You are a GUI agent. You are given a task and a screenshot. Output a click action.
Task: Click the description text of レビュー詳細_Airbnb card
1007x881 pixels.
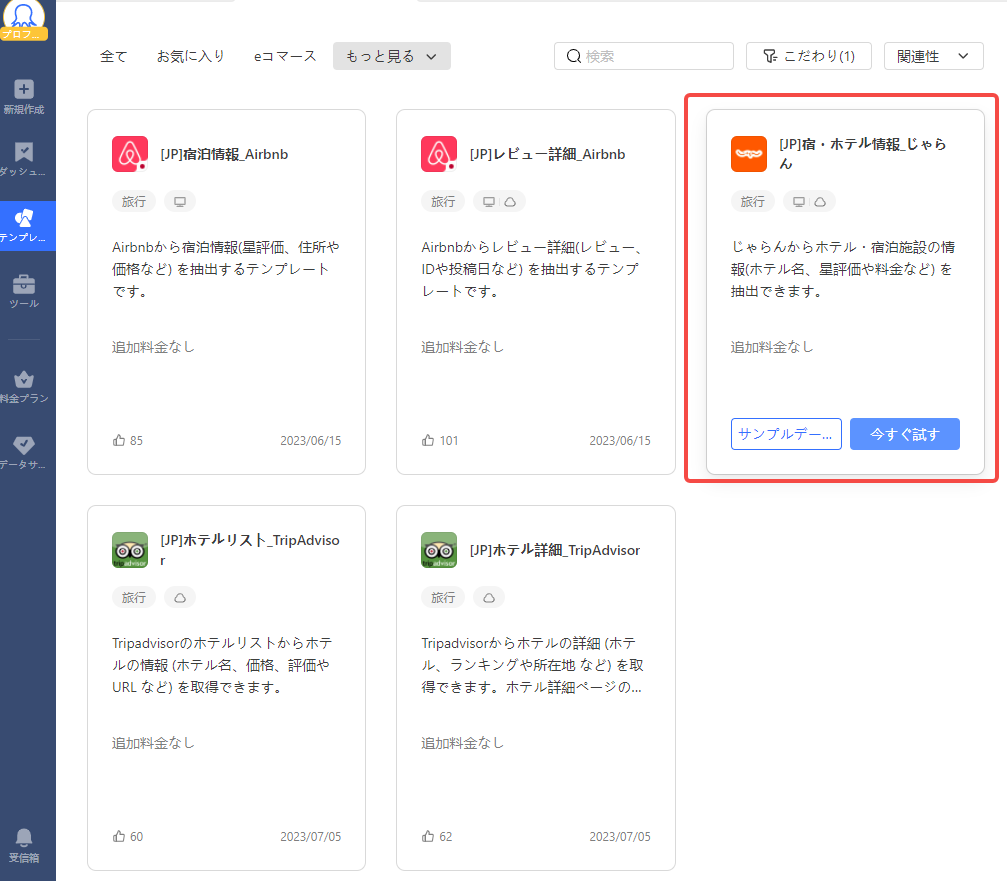click(x=532, y=269)
